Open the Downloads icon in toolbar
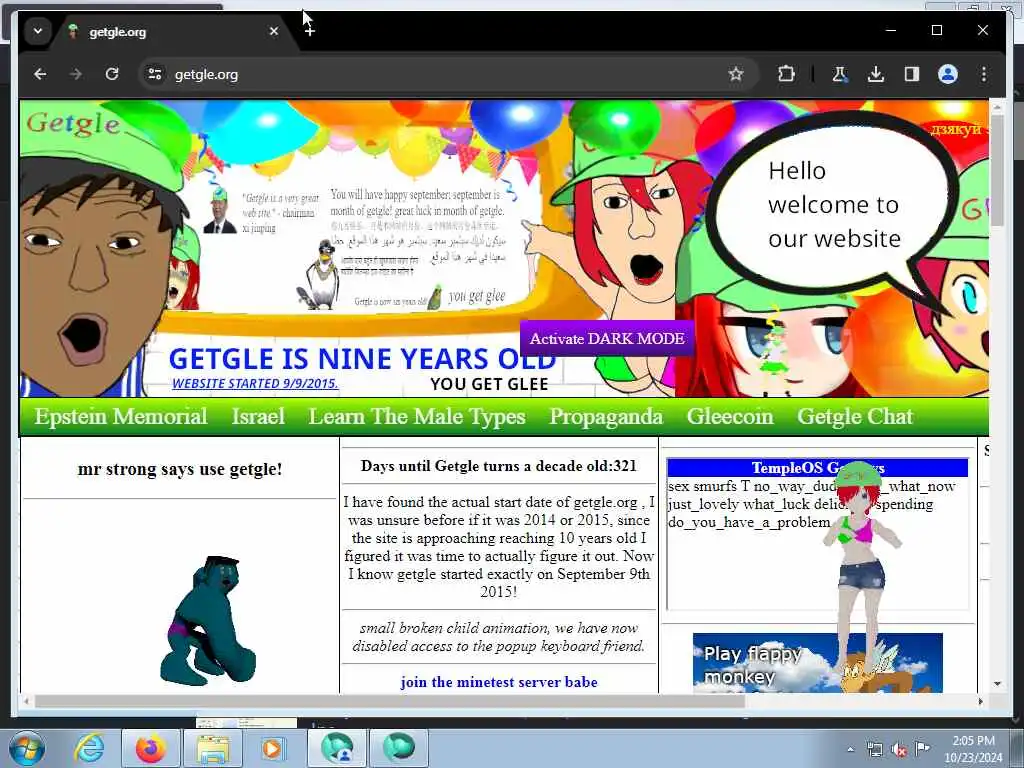 click(x=876, y=74)
